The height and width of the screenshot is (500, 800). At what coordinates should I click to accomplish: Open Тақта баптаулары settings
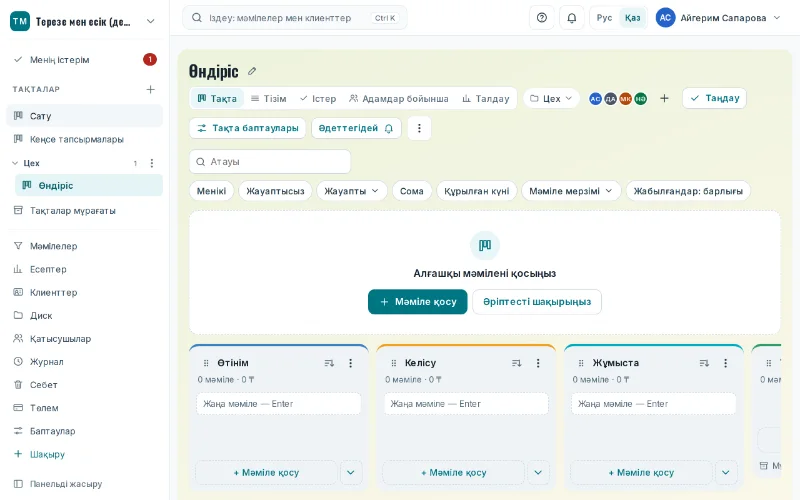(x=247, y=128)
